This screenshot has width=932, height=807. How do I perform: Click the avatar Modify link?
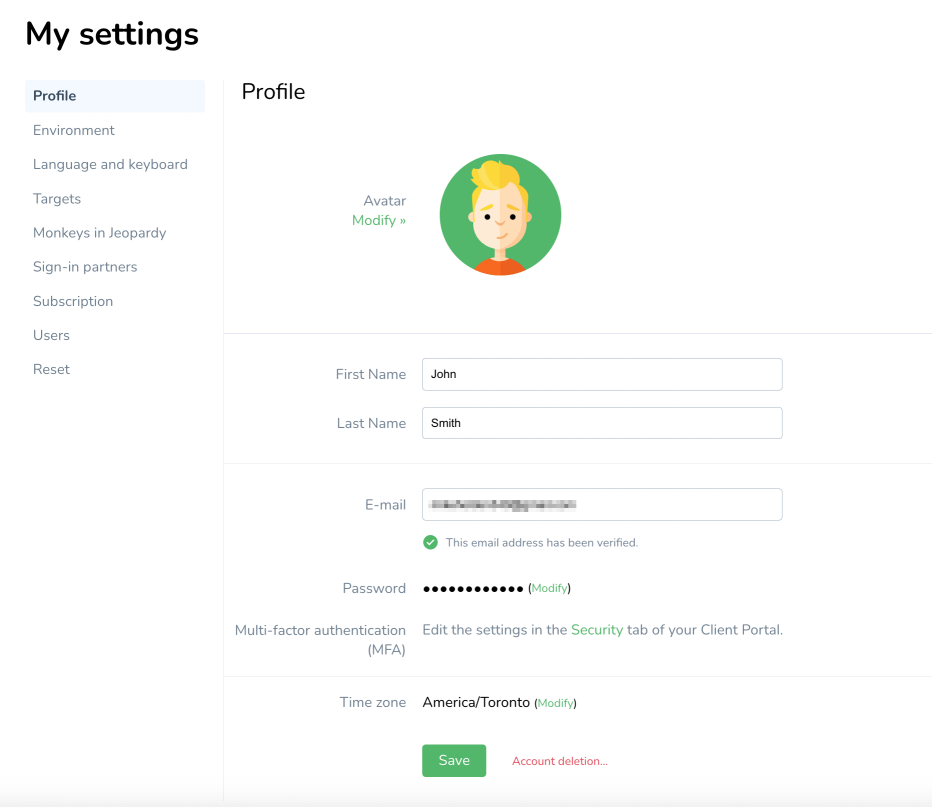click(379, 220)
